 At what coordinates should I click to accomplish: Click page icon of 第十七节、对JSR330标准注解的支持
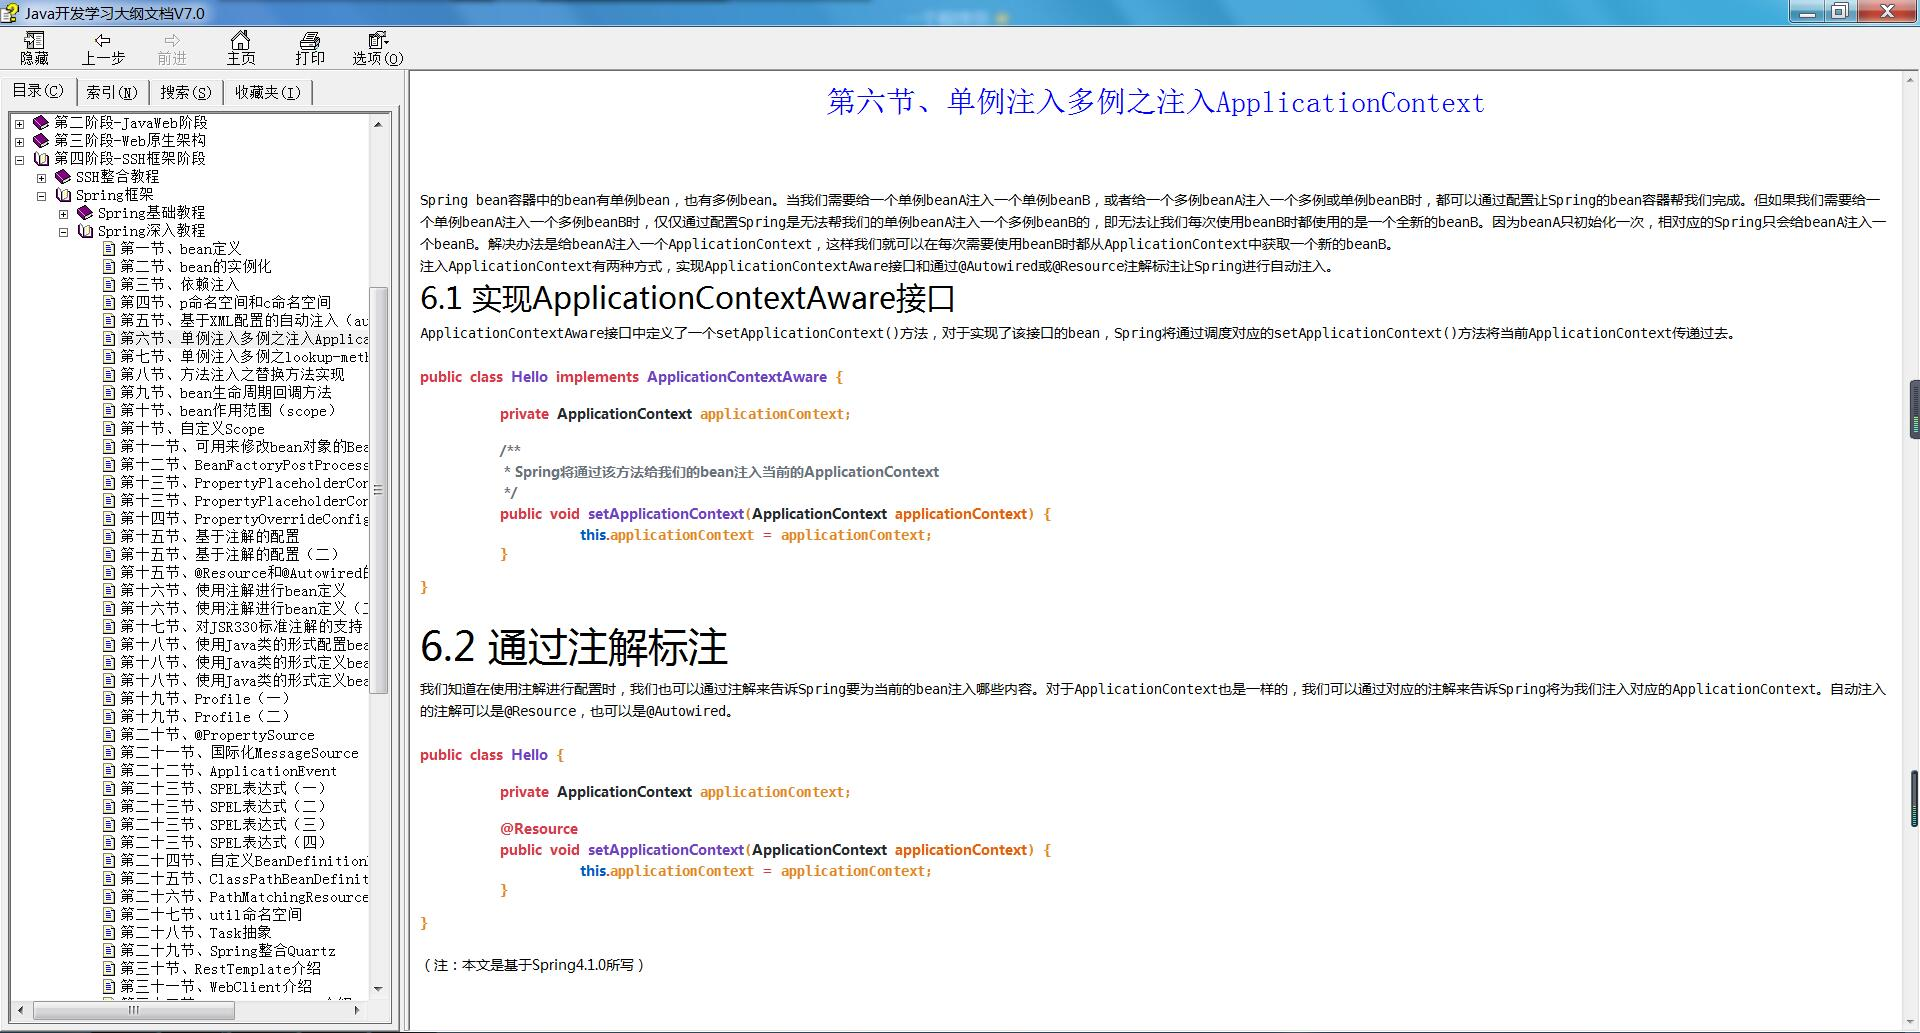coord(109,627)
